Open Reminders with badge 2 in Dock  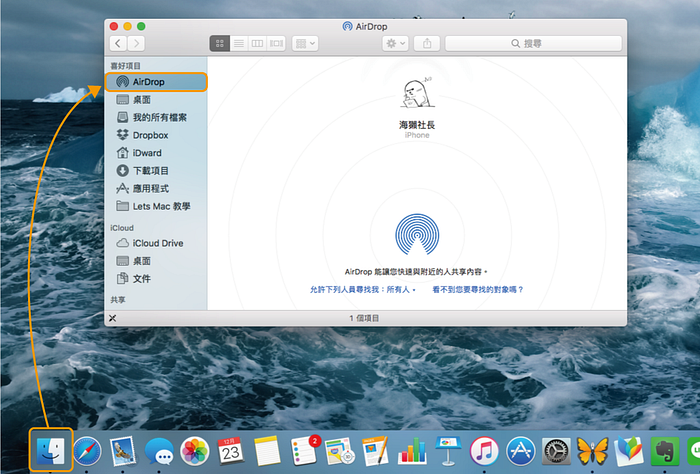tap(305, 450)
